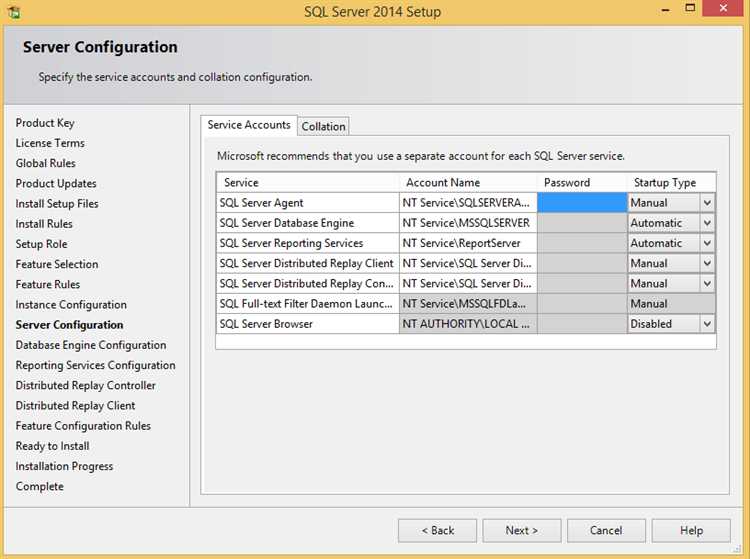
Task: Go back with the Back button
Action: click(437, 530)
